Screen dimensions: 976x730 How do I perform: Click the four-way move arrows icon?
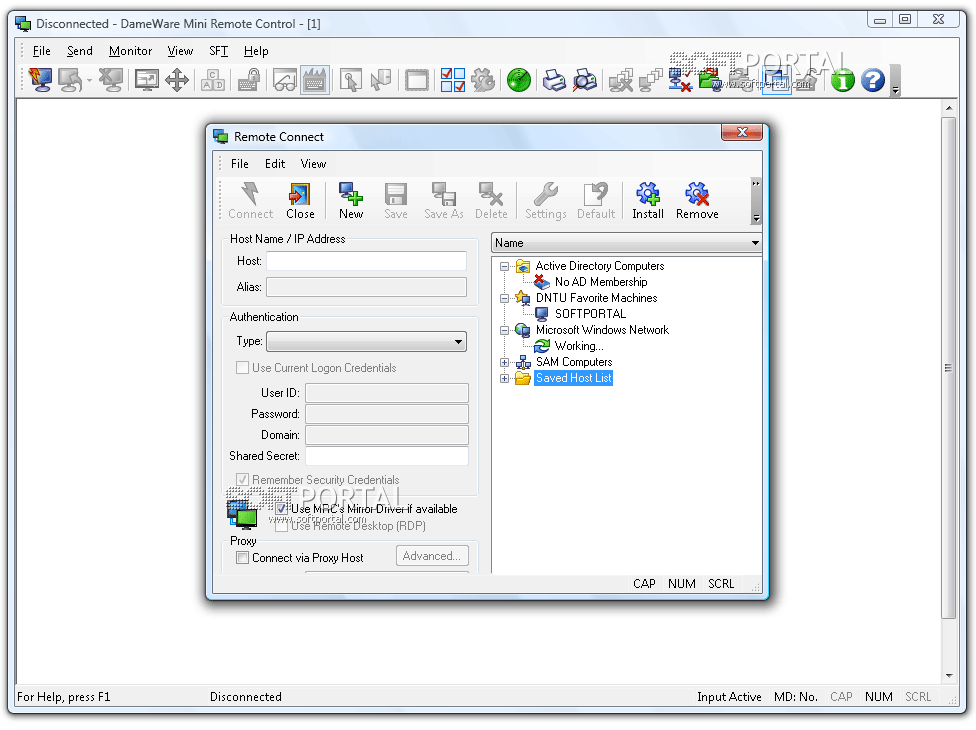click(x=177, y=80)
